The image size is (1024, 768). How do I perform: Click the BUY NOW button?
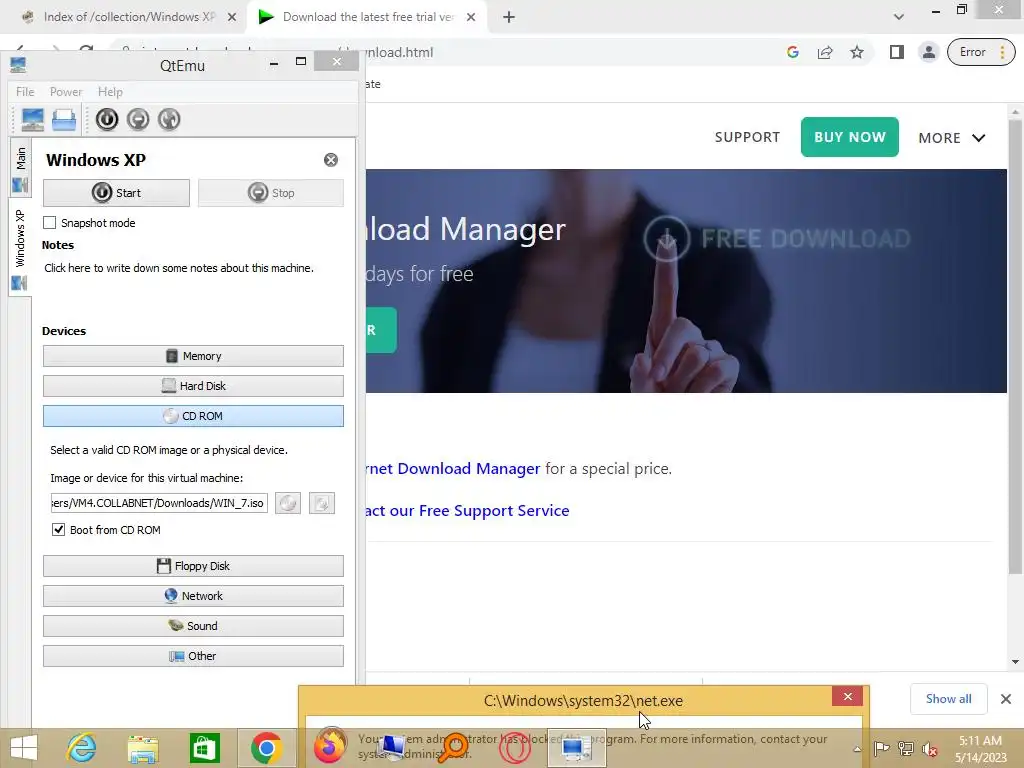850,137
